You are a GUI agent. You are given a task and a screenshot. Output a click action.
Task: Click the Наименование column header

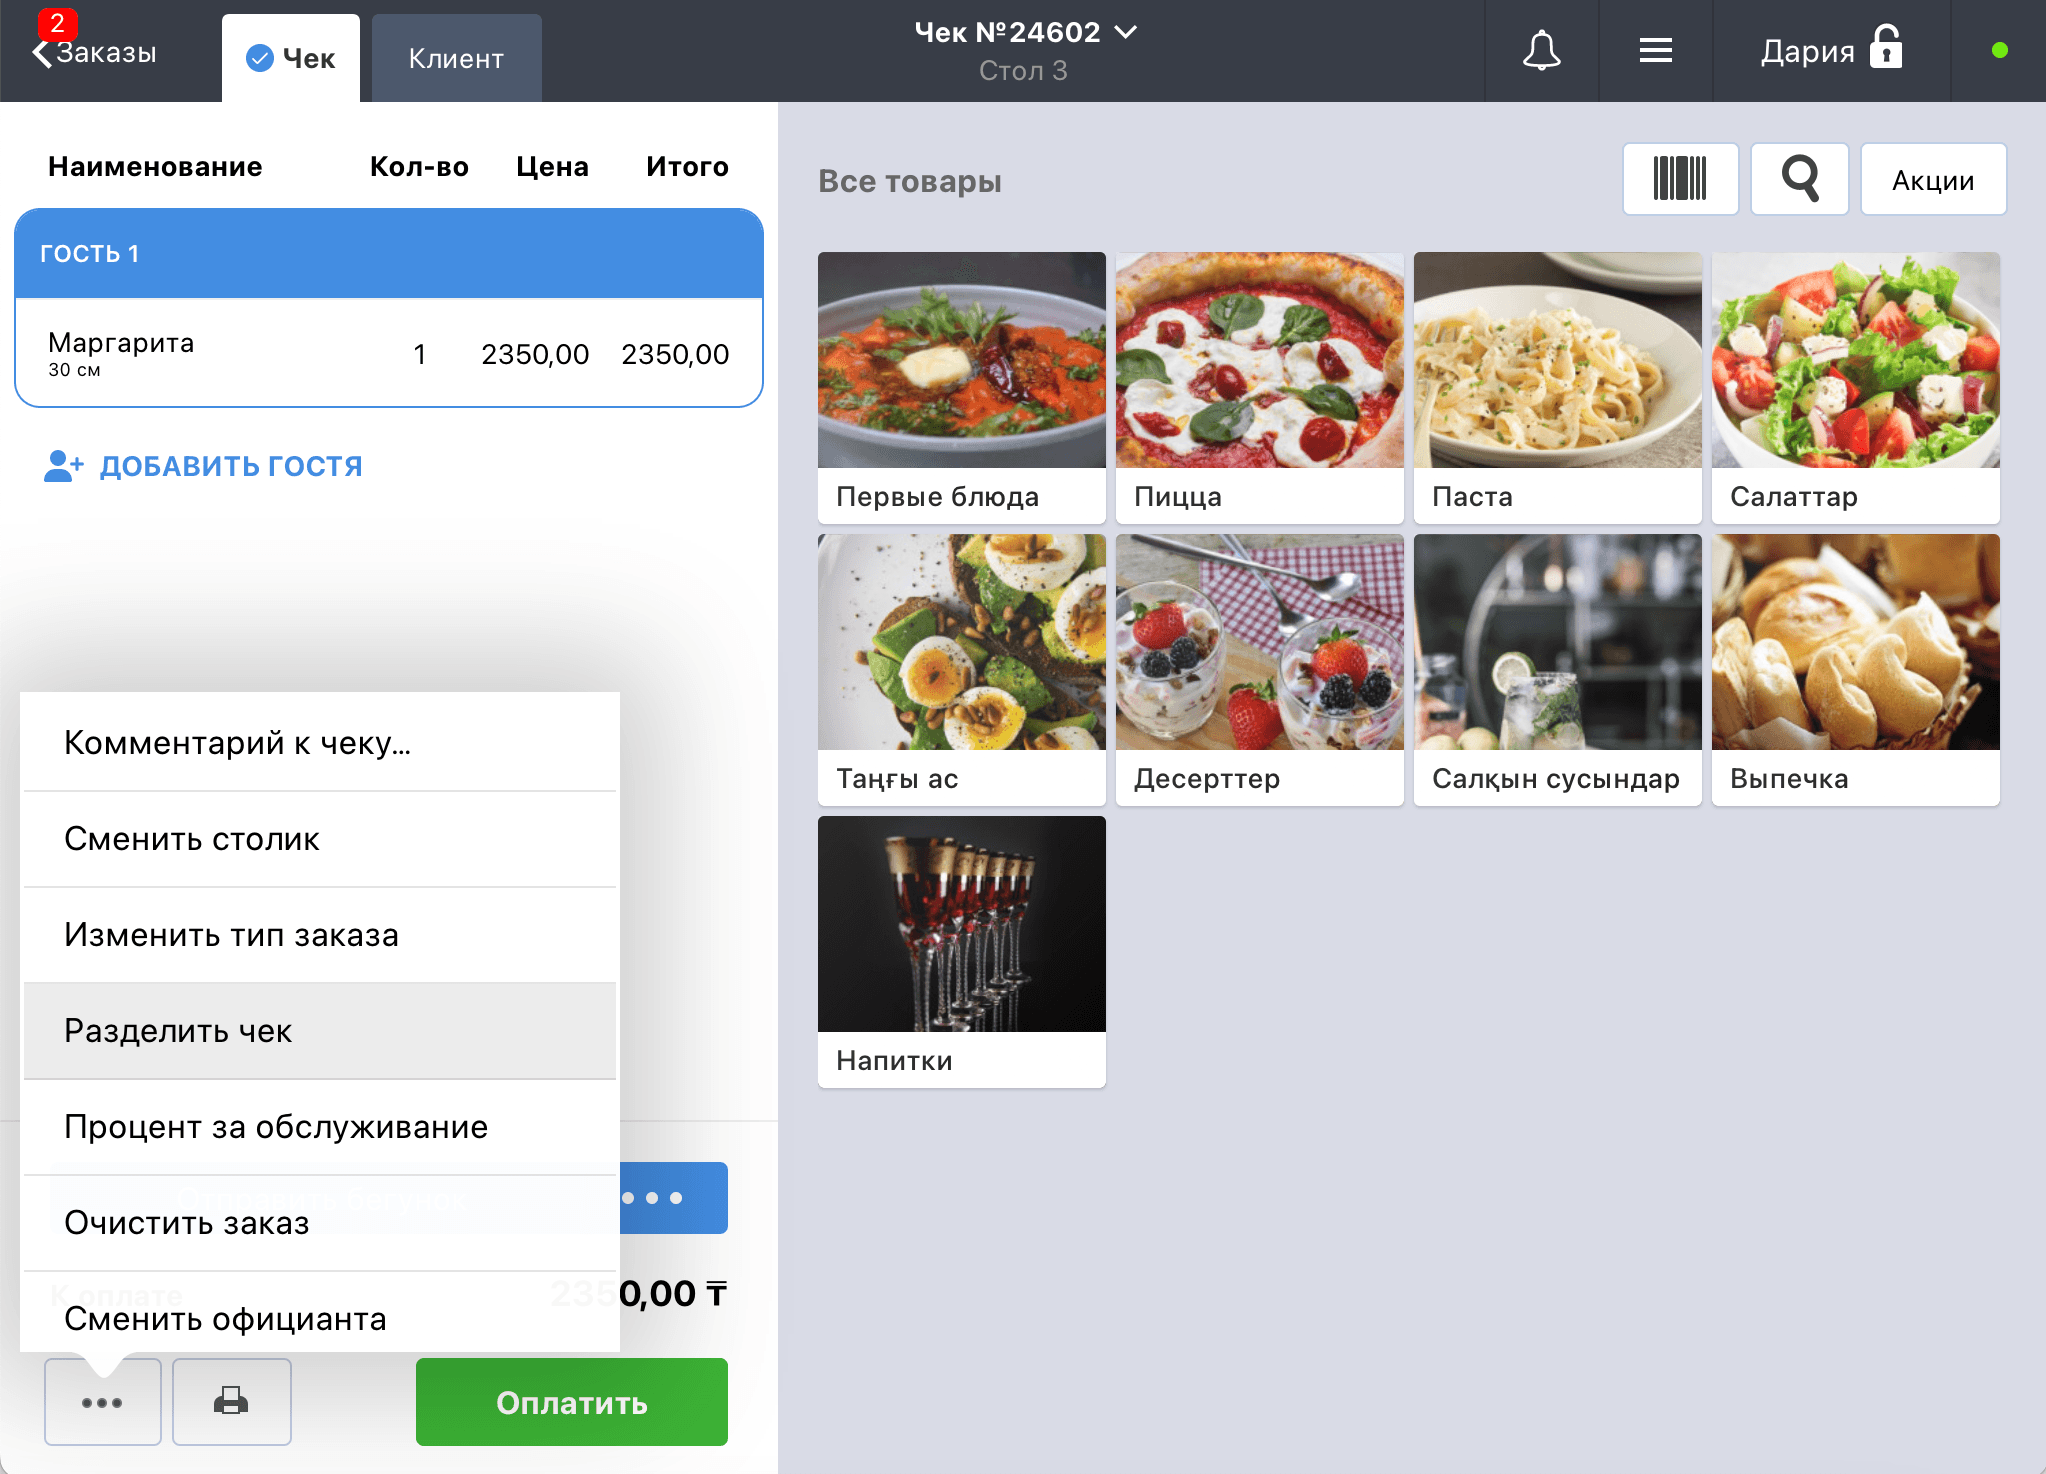155,166
